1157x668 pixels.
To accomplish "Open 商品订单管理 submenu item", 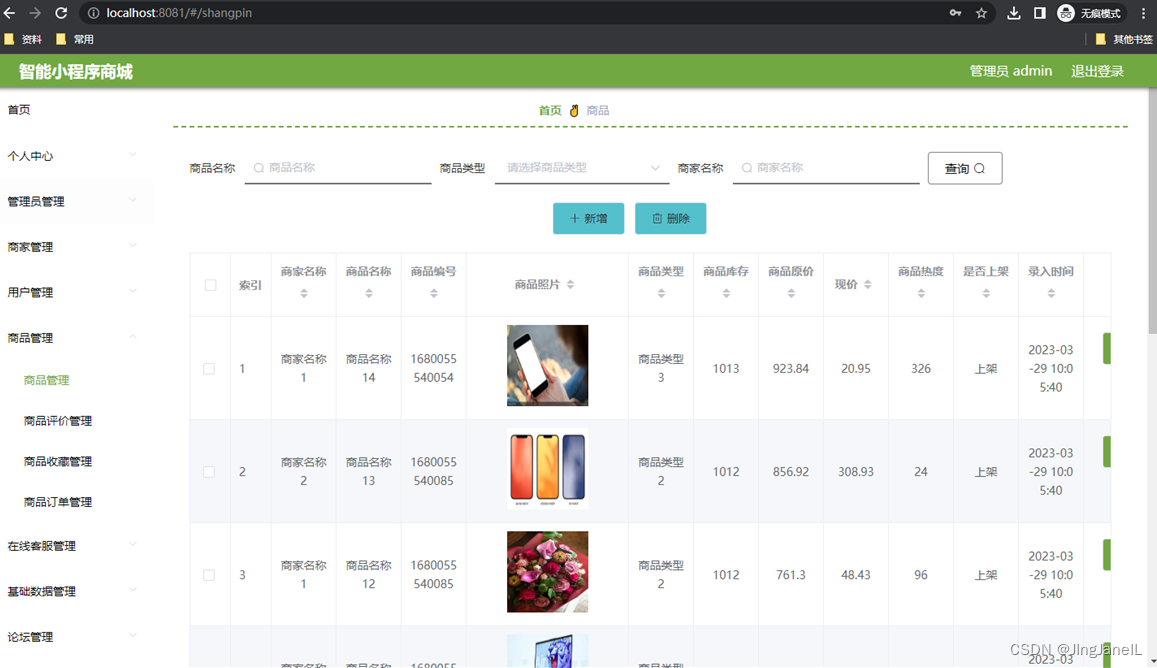I will [x=58, y=502].
